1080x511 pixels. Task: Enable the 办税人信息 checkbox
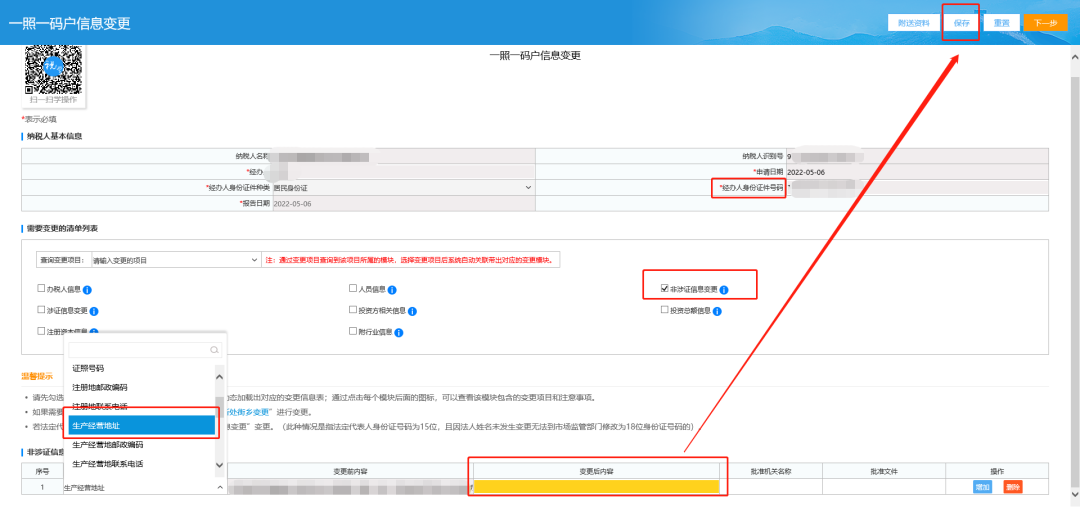(41, 289)
